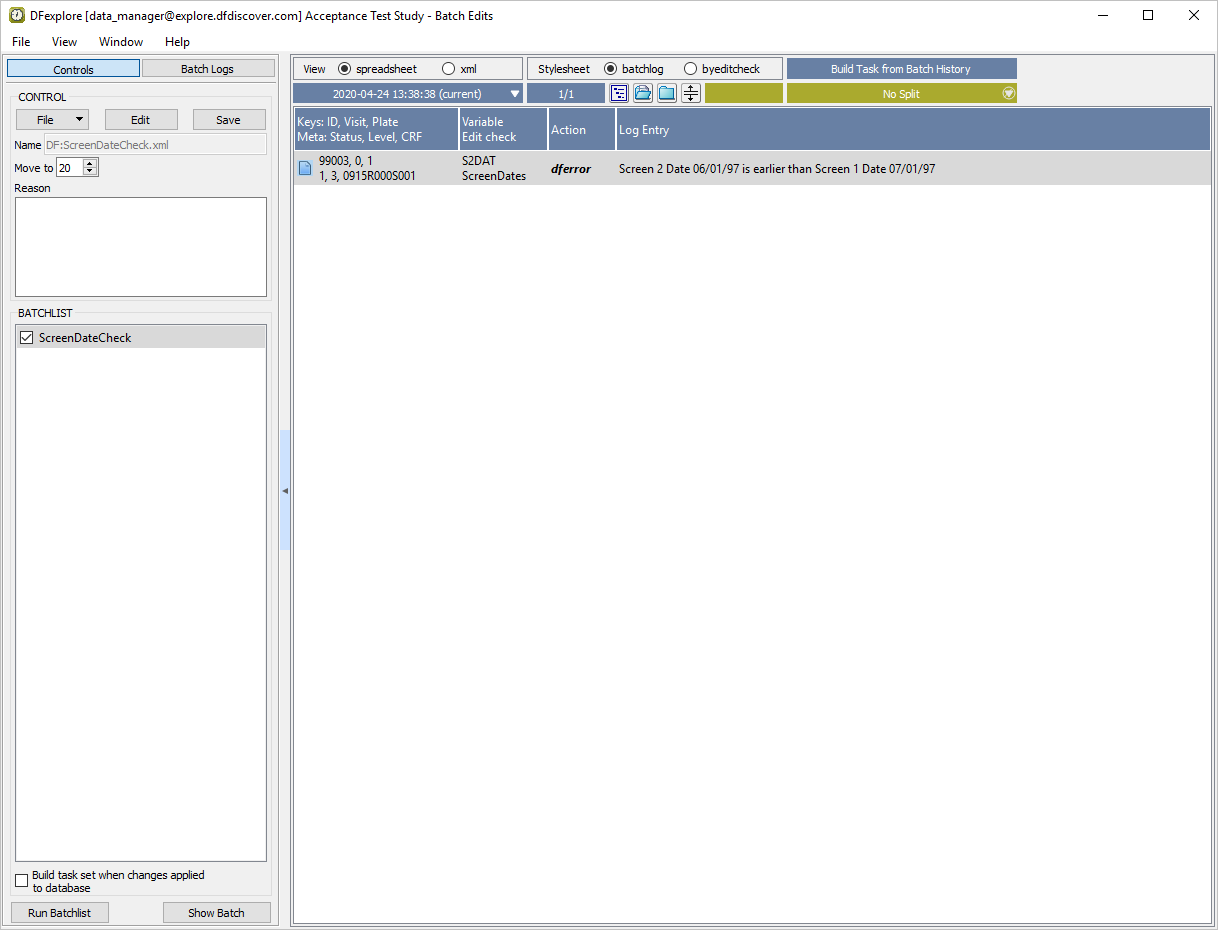The image size is (1218, 930).
Task: Click the document icon in record 99003 row
Action: 305,168
